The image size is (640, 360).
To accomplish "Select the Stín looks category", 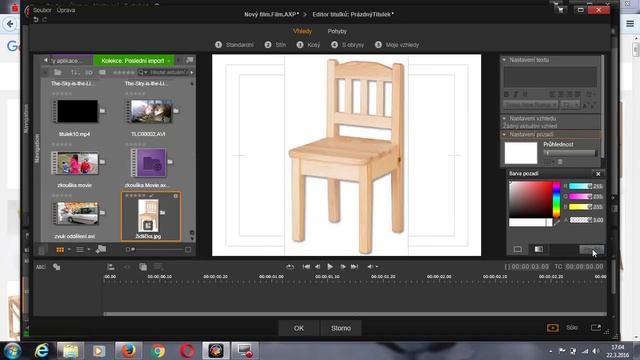I will pyautogui.click(x=275, y=45).
